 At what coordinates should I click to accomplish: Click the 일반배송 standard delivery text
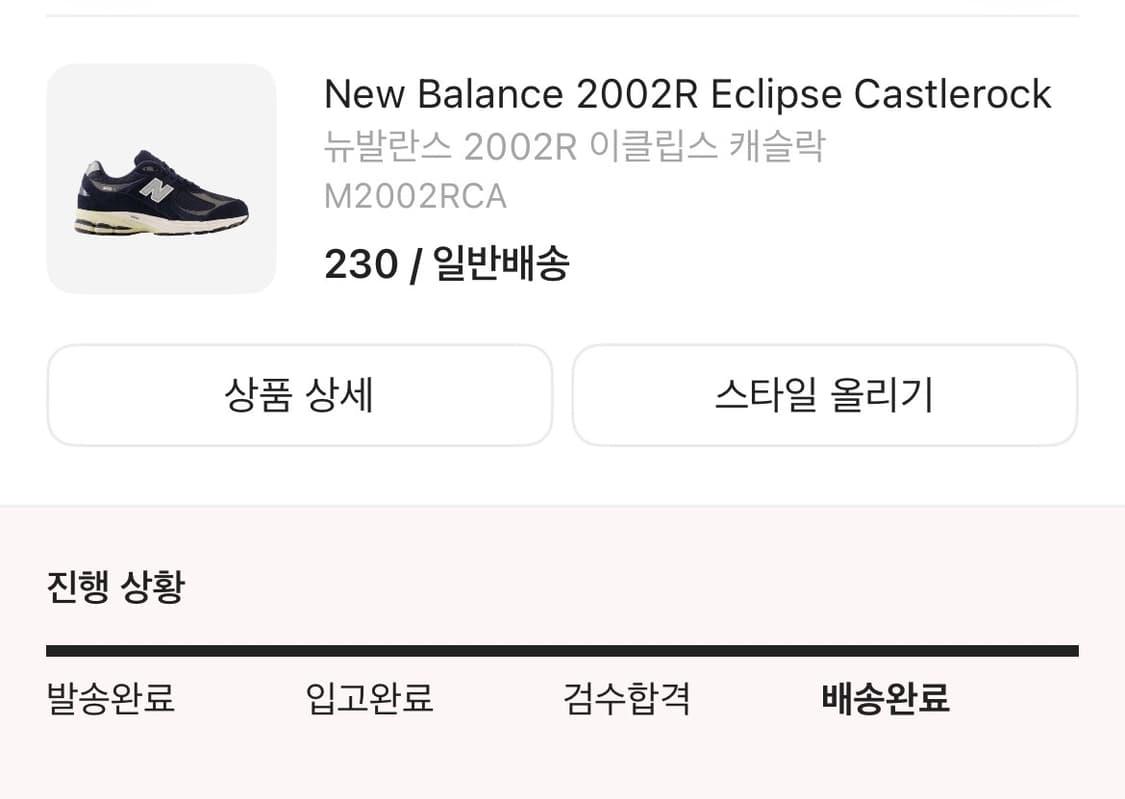499,263
